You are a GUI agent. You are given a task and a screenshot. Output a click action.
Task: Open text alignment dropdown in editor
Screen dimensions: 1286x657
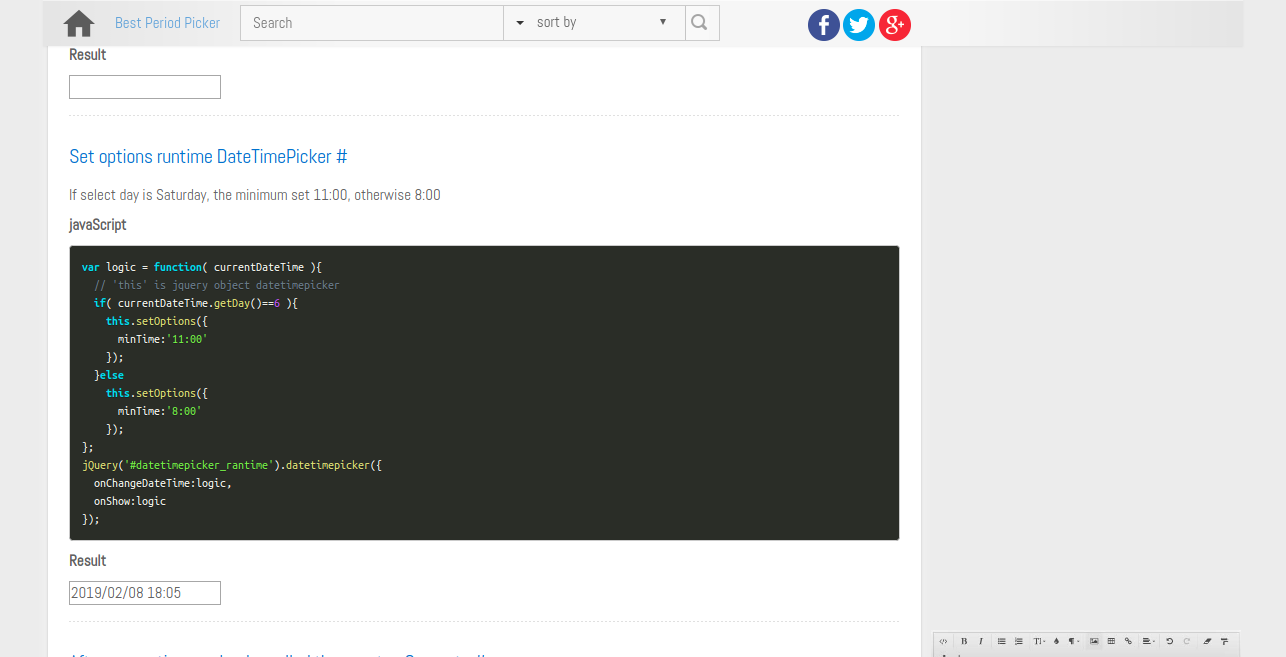[1148, 641]
